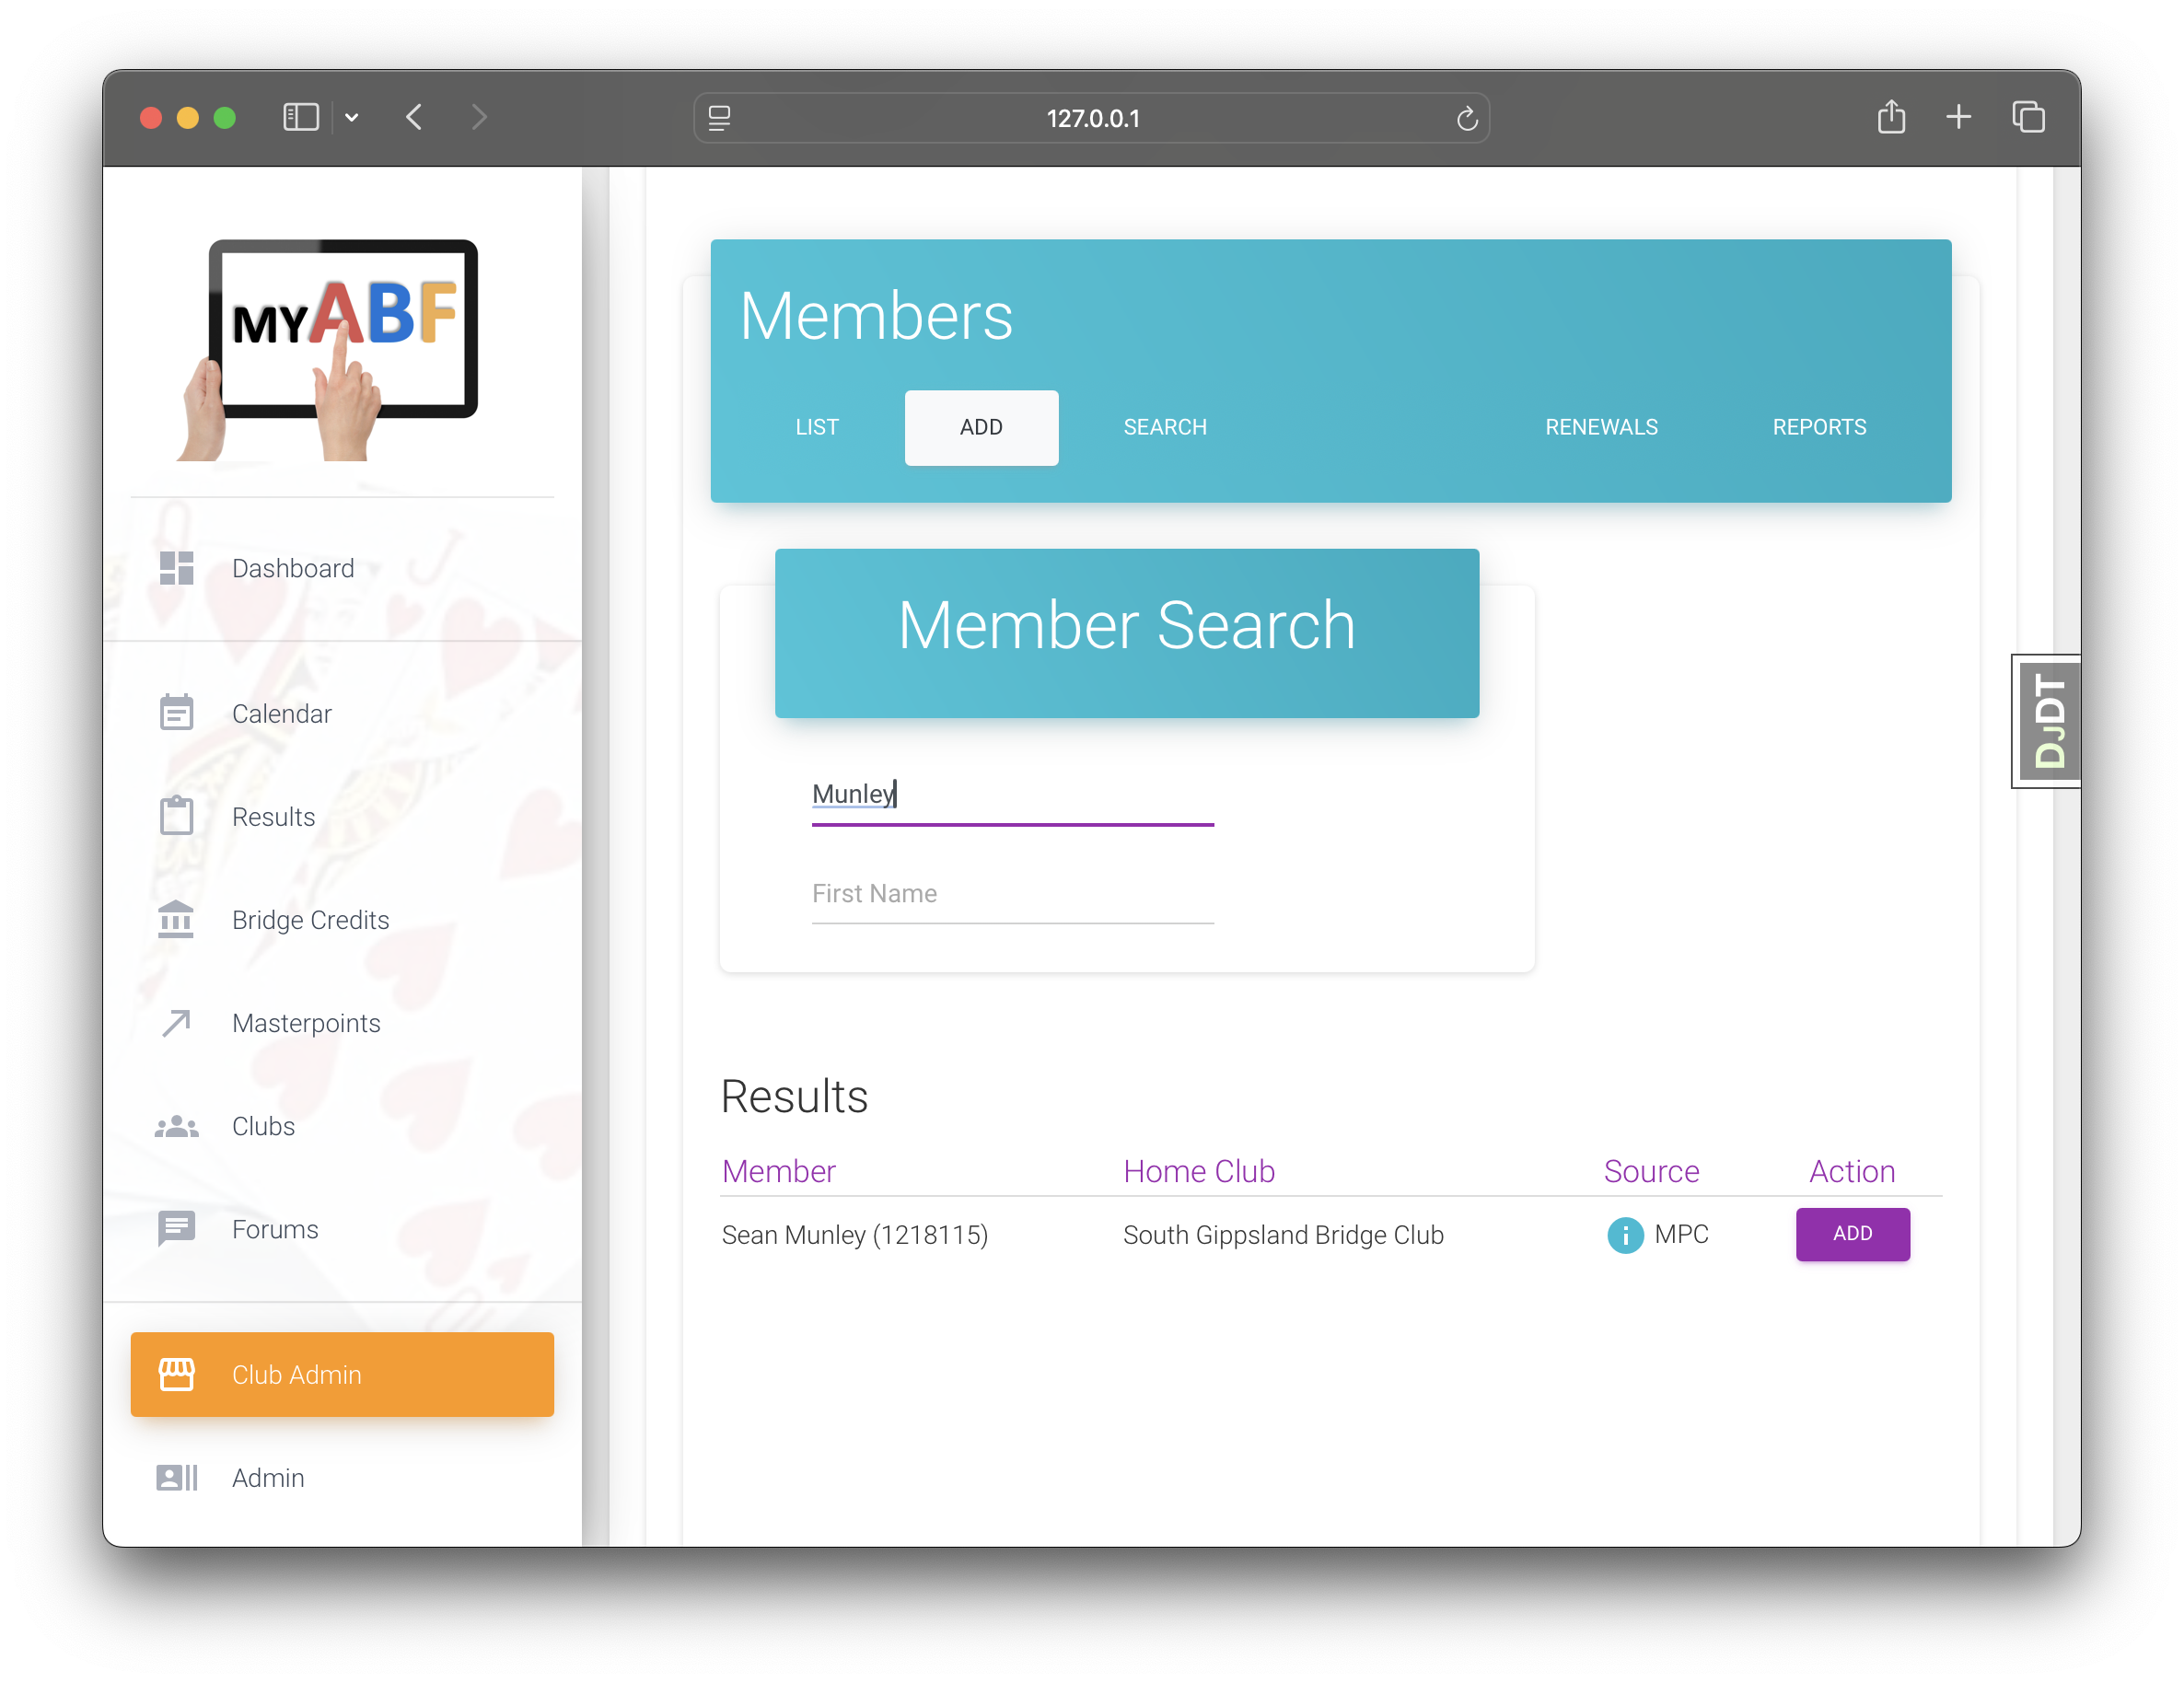Toggle the Safari sidebar button
This screenshot has height=1683, width=2184.
[x=300, y=118]
